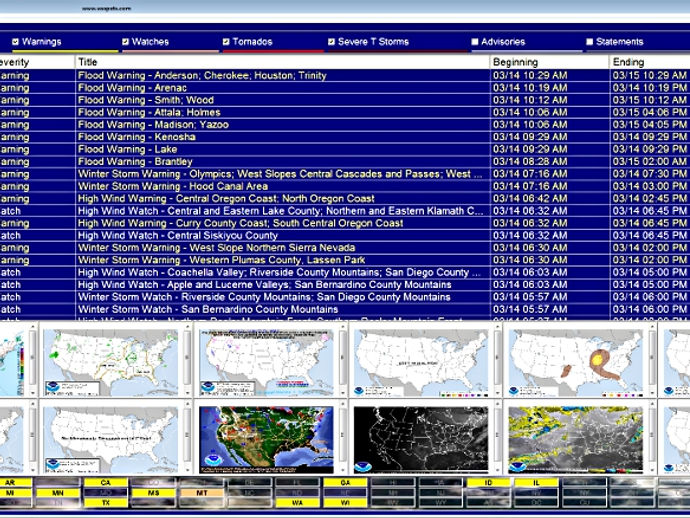Open the colorful green surface analysis map thumbnail
Screen dimensions: 690x518
coord(266,440)
